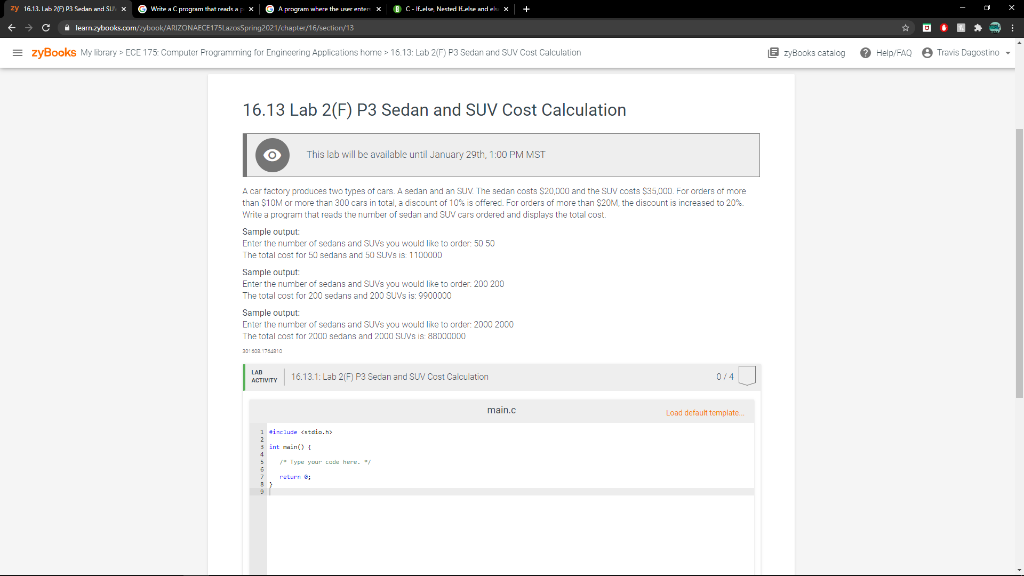Viewport: 1024px width, 576px height.
Task: Click the user account avatar icon
Action: (x=927, y=53)
